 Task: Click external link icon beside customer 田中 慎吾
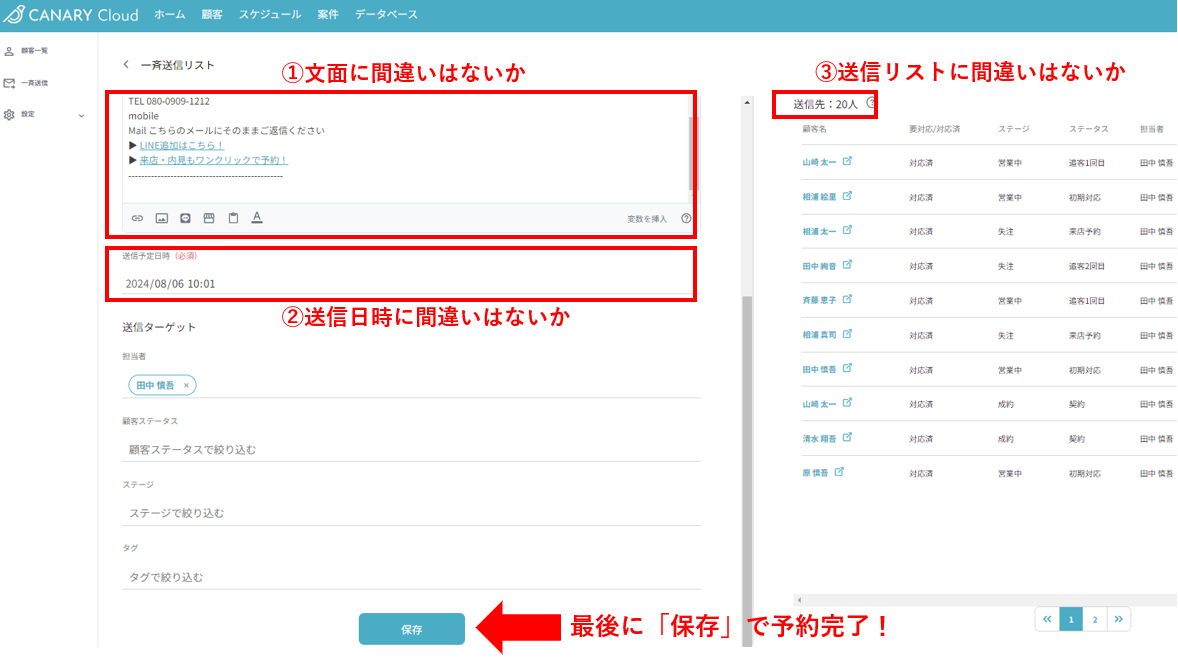point(847,369)
